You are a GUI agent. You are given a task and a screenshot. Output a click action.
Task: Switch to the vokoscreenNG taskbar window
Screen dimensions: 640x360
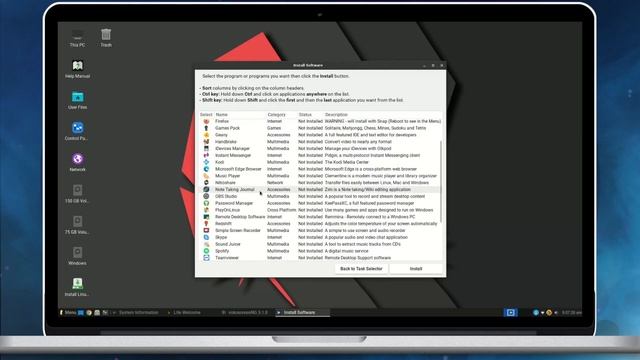(245, 313)
